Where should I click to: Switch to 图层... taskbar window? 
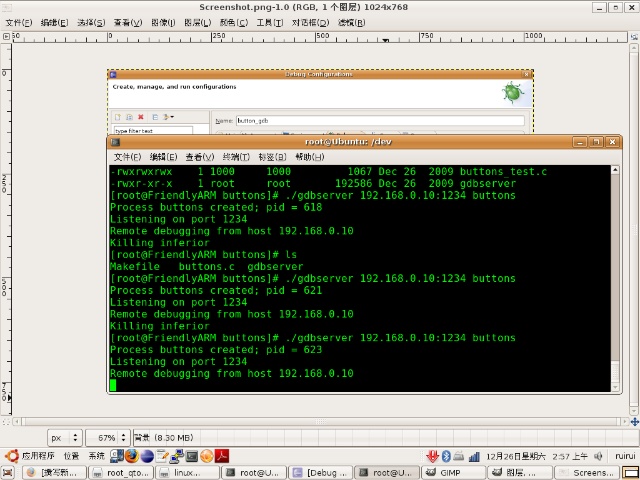(x=520, y=473)
